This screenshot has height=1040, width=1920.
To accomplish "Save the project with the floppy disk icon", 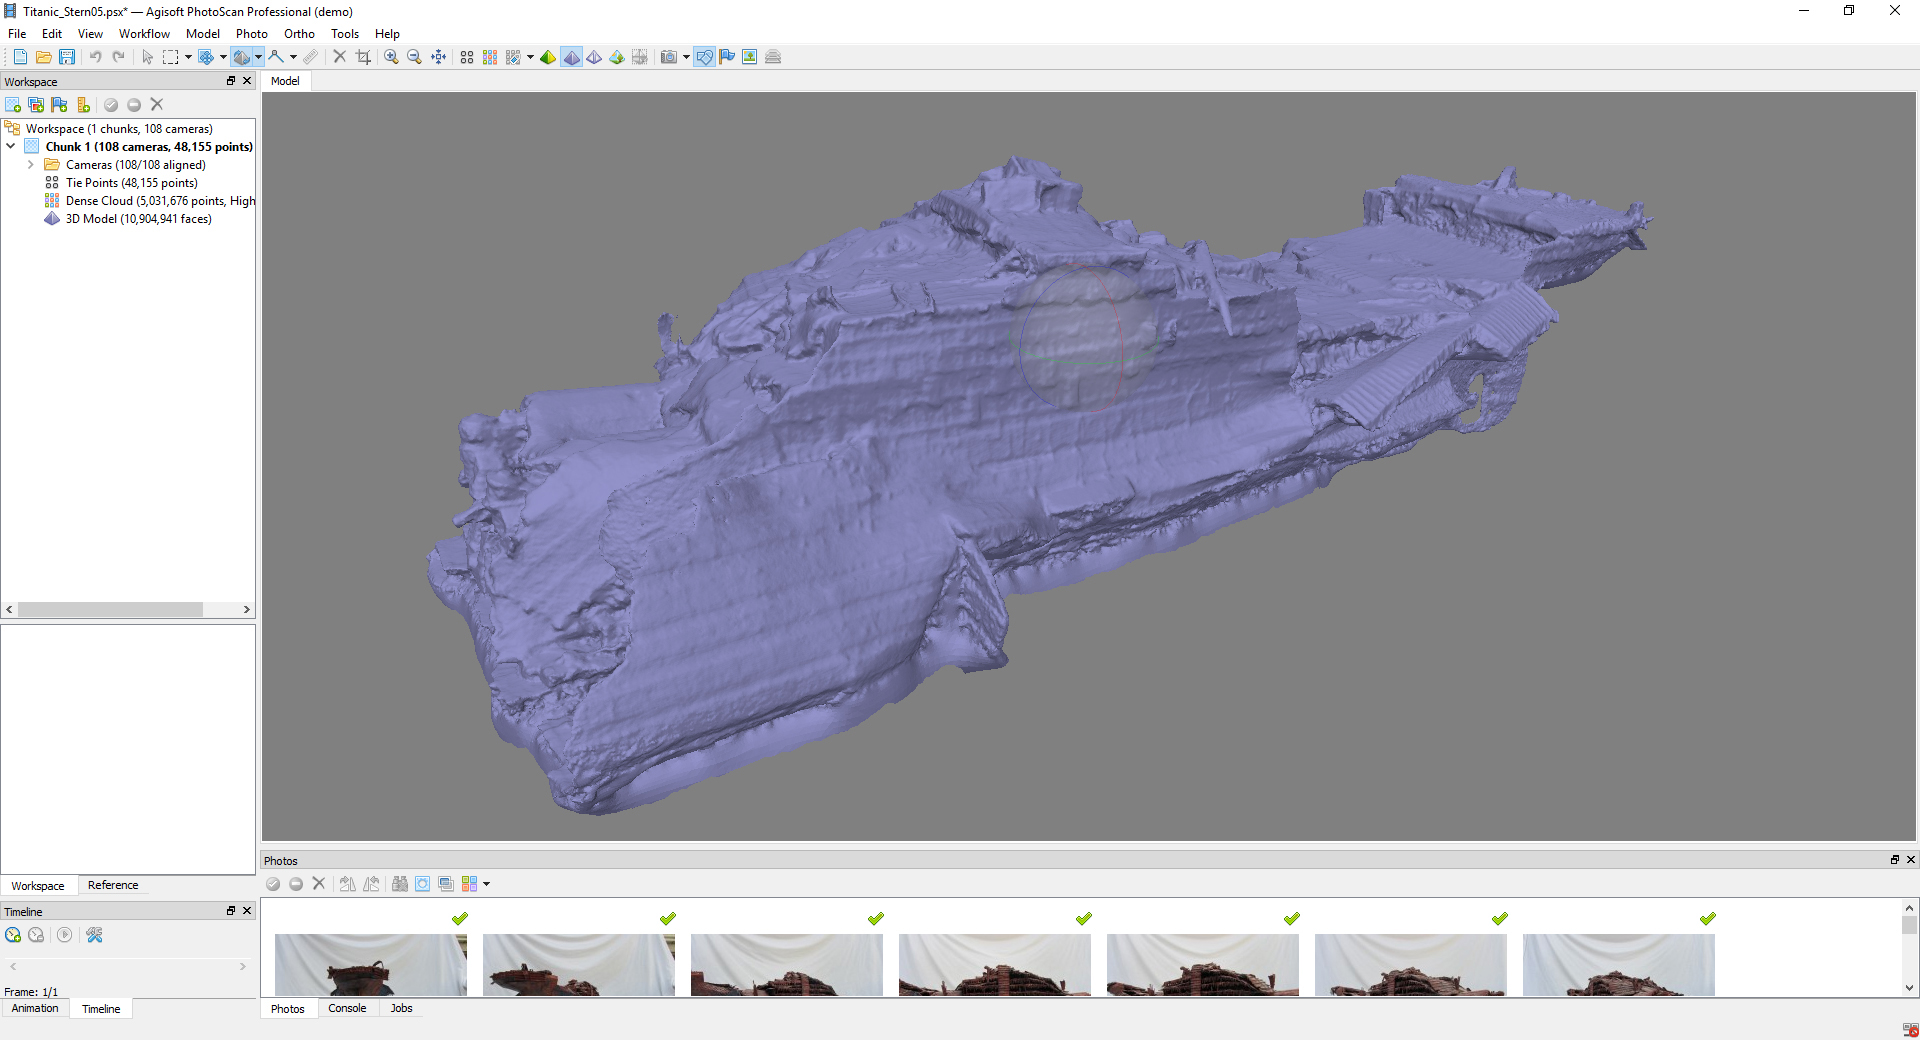I will [67, 57].
